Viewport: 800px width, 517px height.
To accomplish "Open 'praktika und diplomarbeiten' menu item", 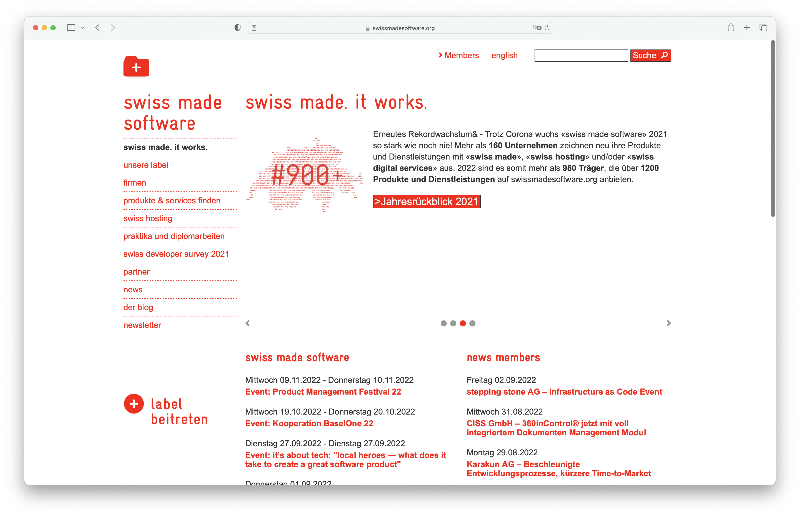I will point(174,236).
